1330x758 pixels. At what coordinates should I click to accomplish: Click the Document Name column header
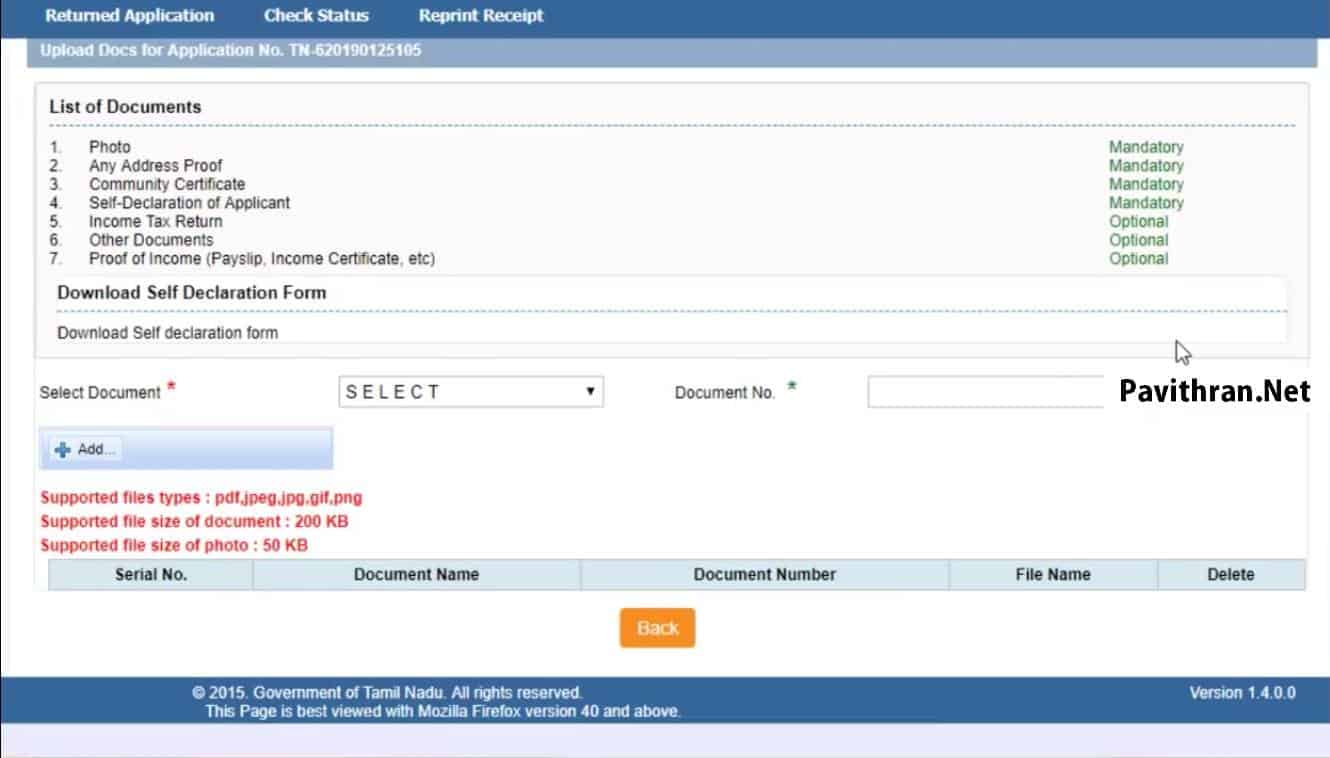pyautogui.click(x=416, y=574)
